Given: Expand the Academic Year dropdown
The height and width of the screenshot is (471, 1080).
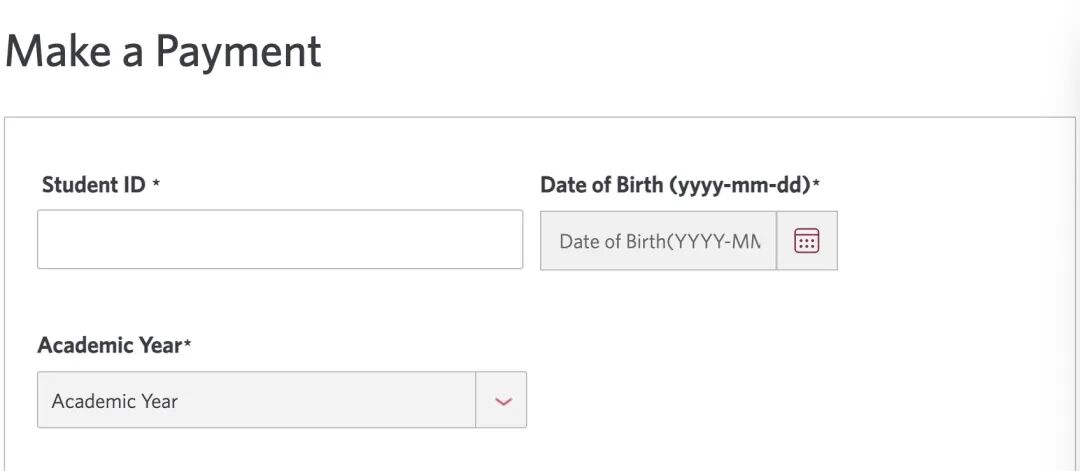Looking at the screenshot, I should pyautogui.click(x=281, y=401).
